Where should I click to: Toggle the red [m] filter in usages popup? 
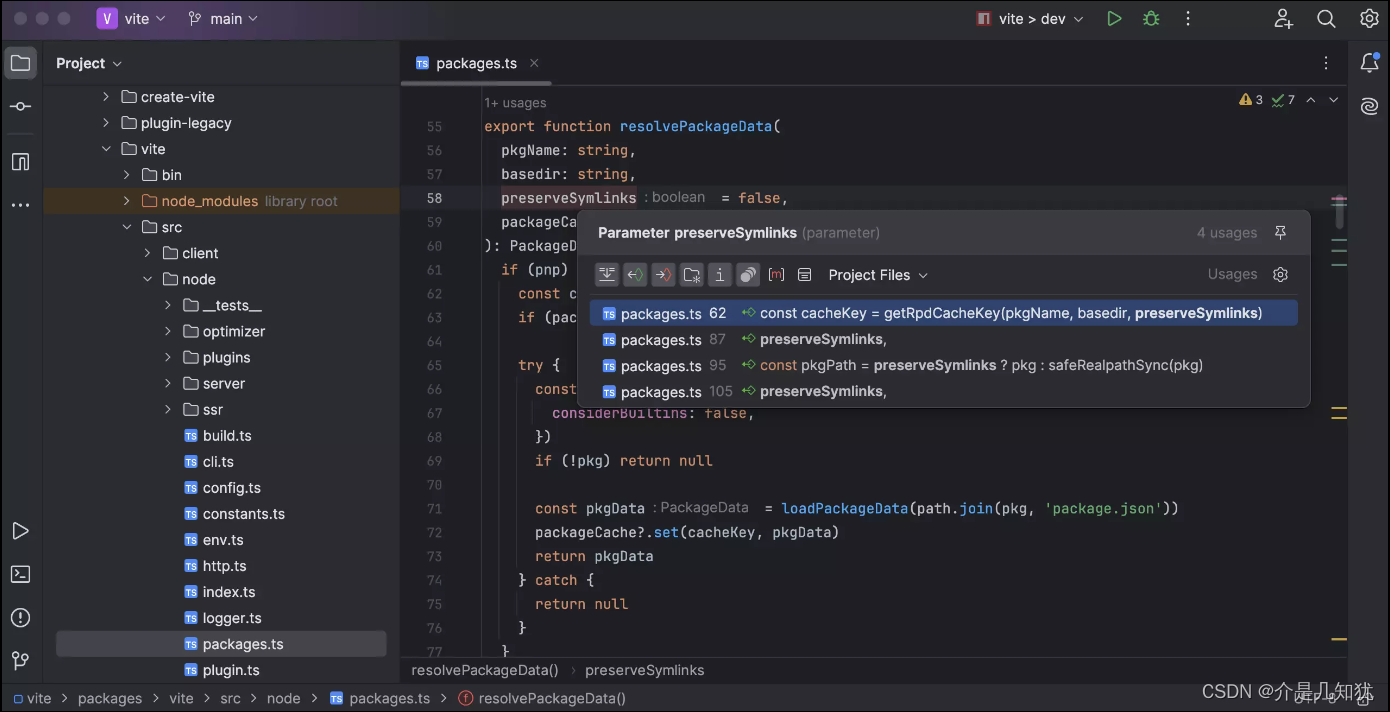coord(776,275)
